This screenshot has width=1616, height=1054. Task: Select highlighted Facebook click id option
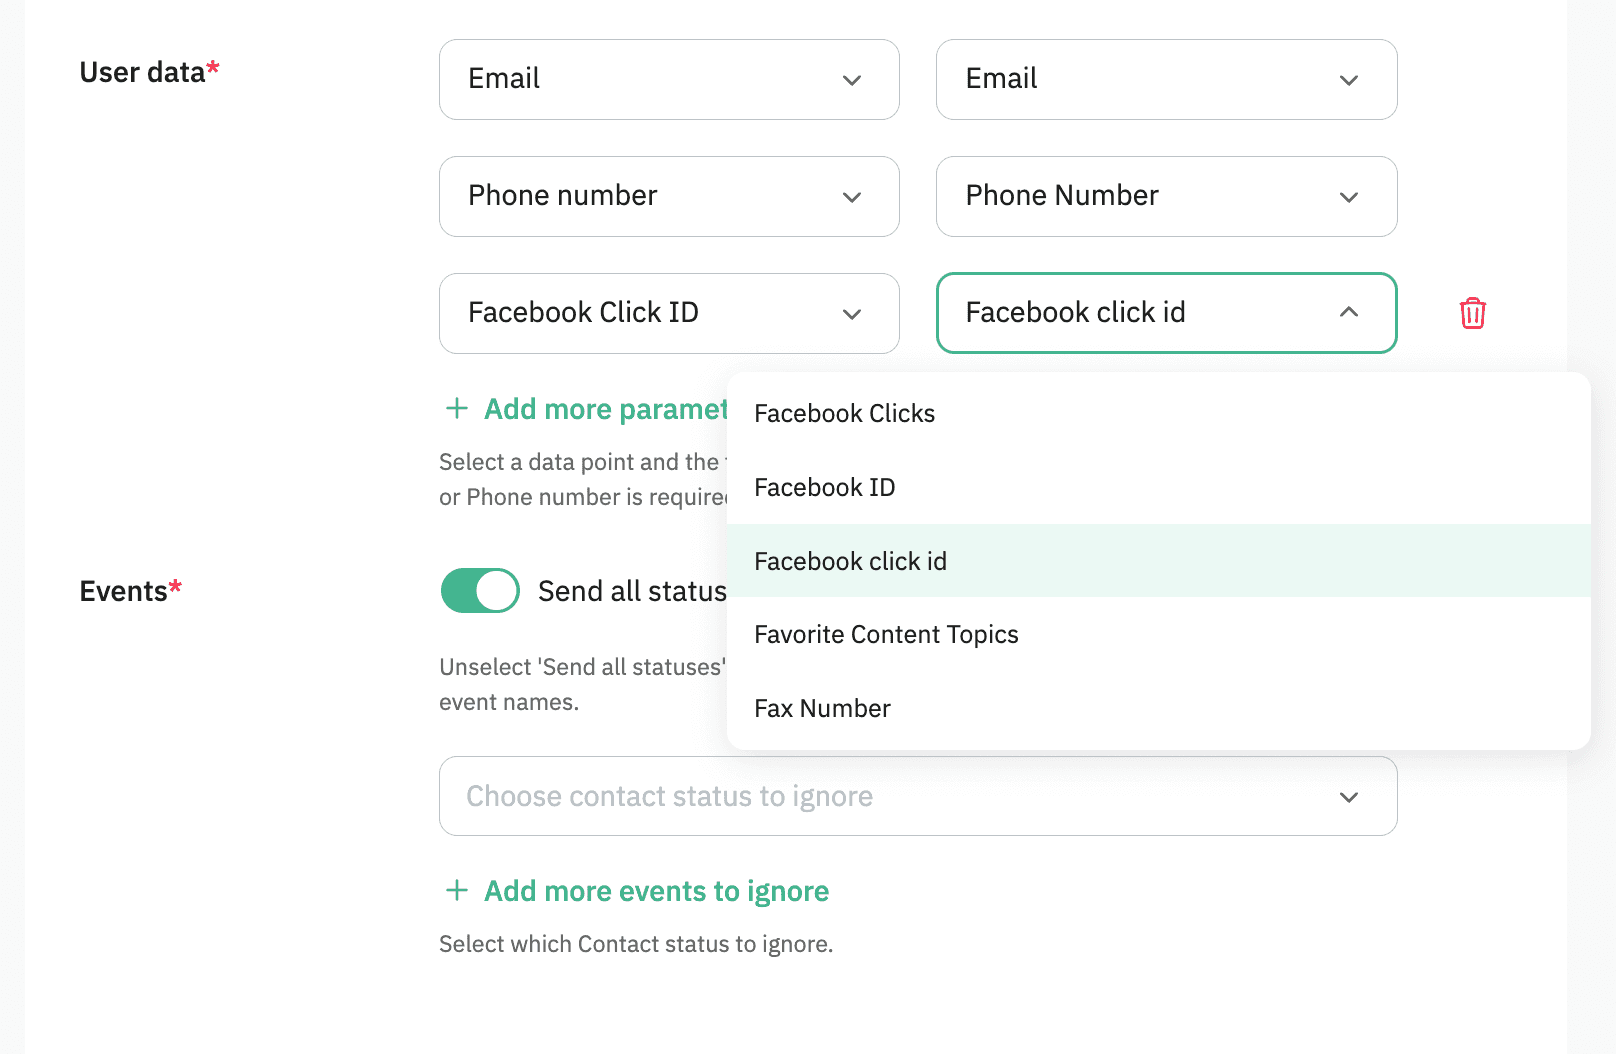coord(850,562)
